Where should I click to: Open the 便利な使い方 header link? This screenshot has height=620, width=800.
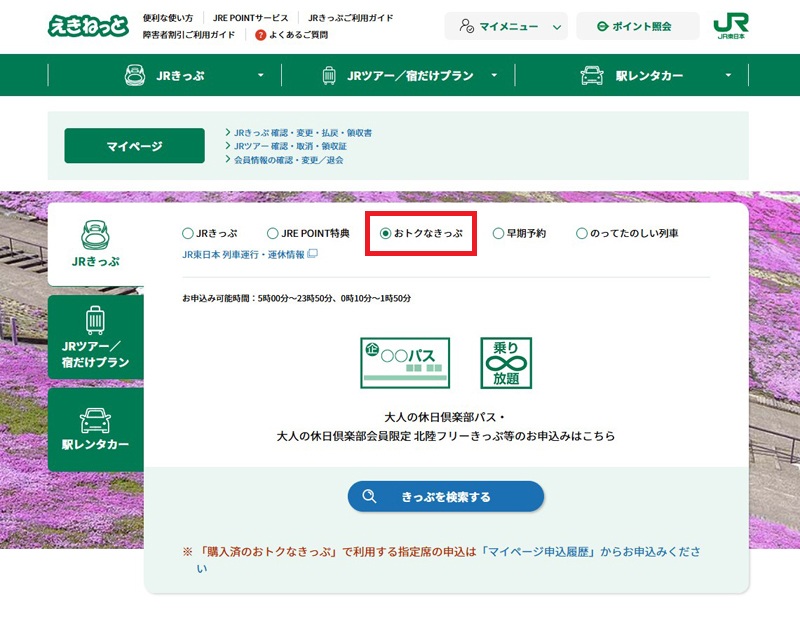pos(168,18)
